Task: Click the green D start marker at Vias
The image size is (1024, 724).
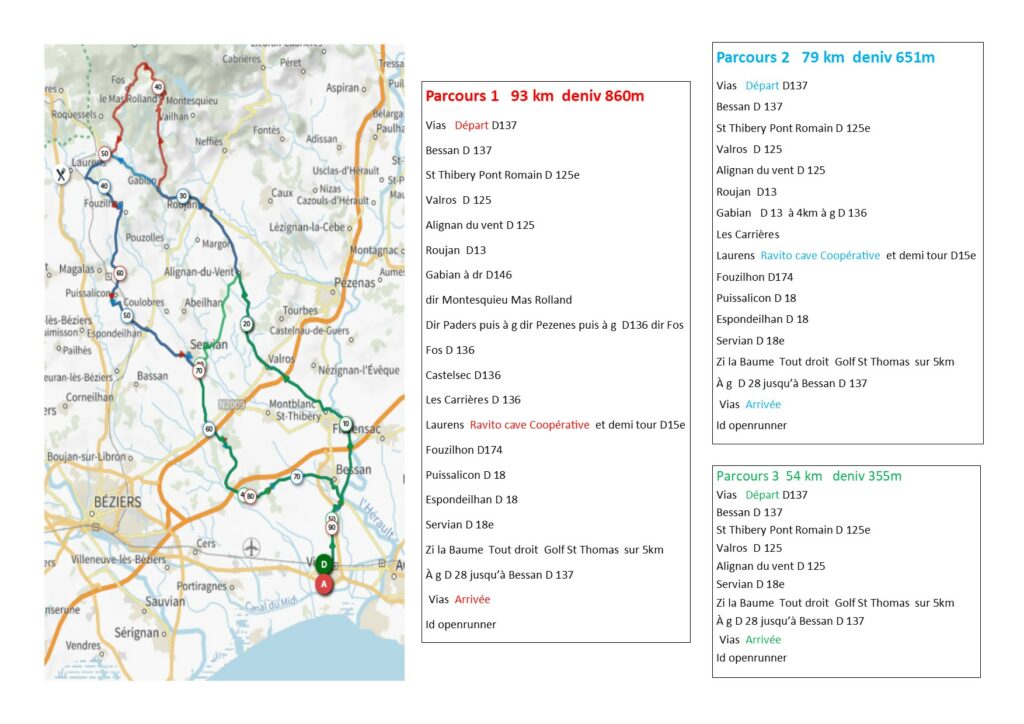Action: click(x=324, y=564)
